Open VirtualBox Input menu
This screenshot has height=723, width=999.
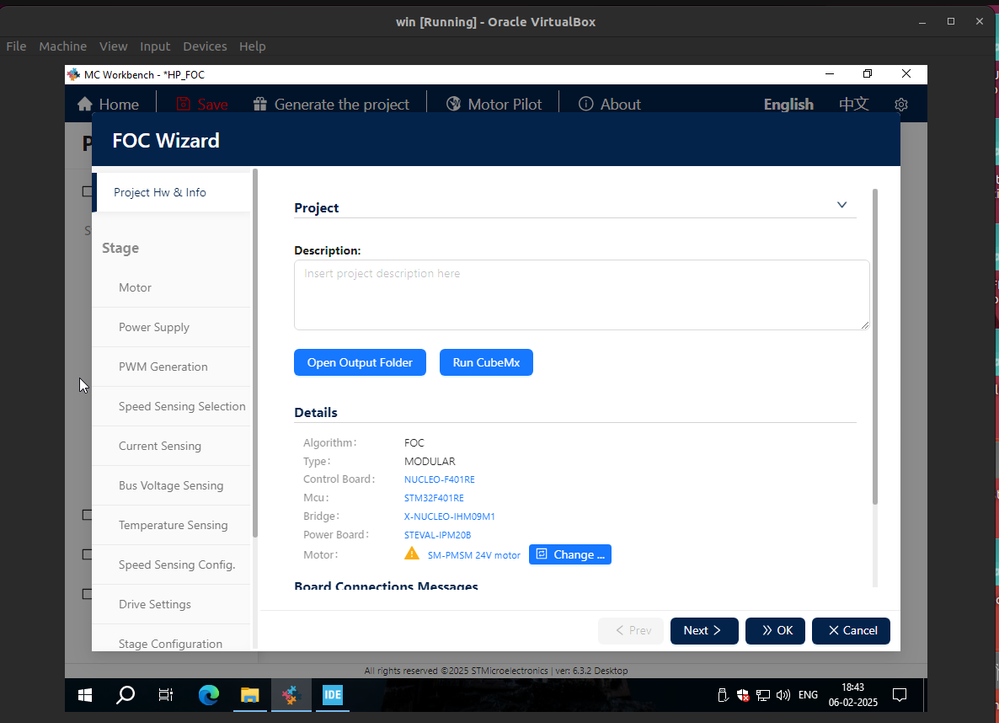tap(155, 47)
